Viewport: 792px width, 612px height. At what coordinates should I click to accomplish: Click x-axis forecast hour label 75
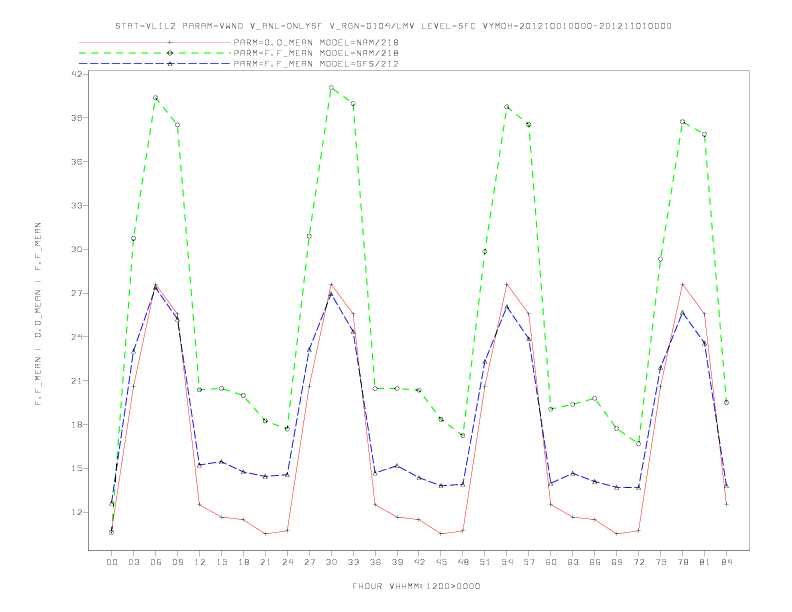point(661,562)
